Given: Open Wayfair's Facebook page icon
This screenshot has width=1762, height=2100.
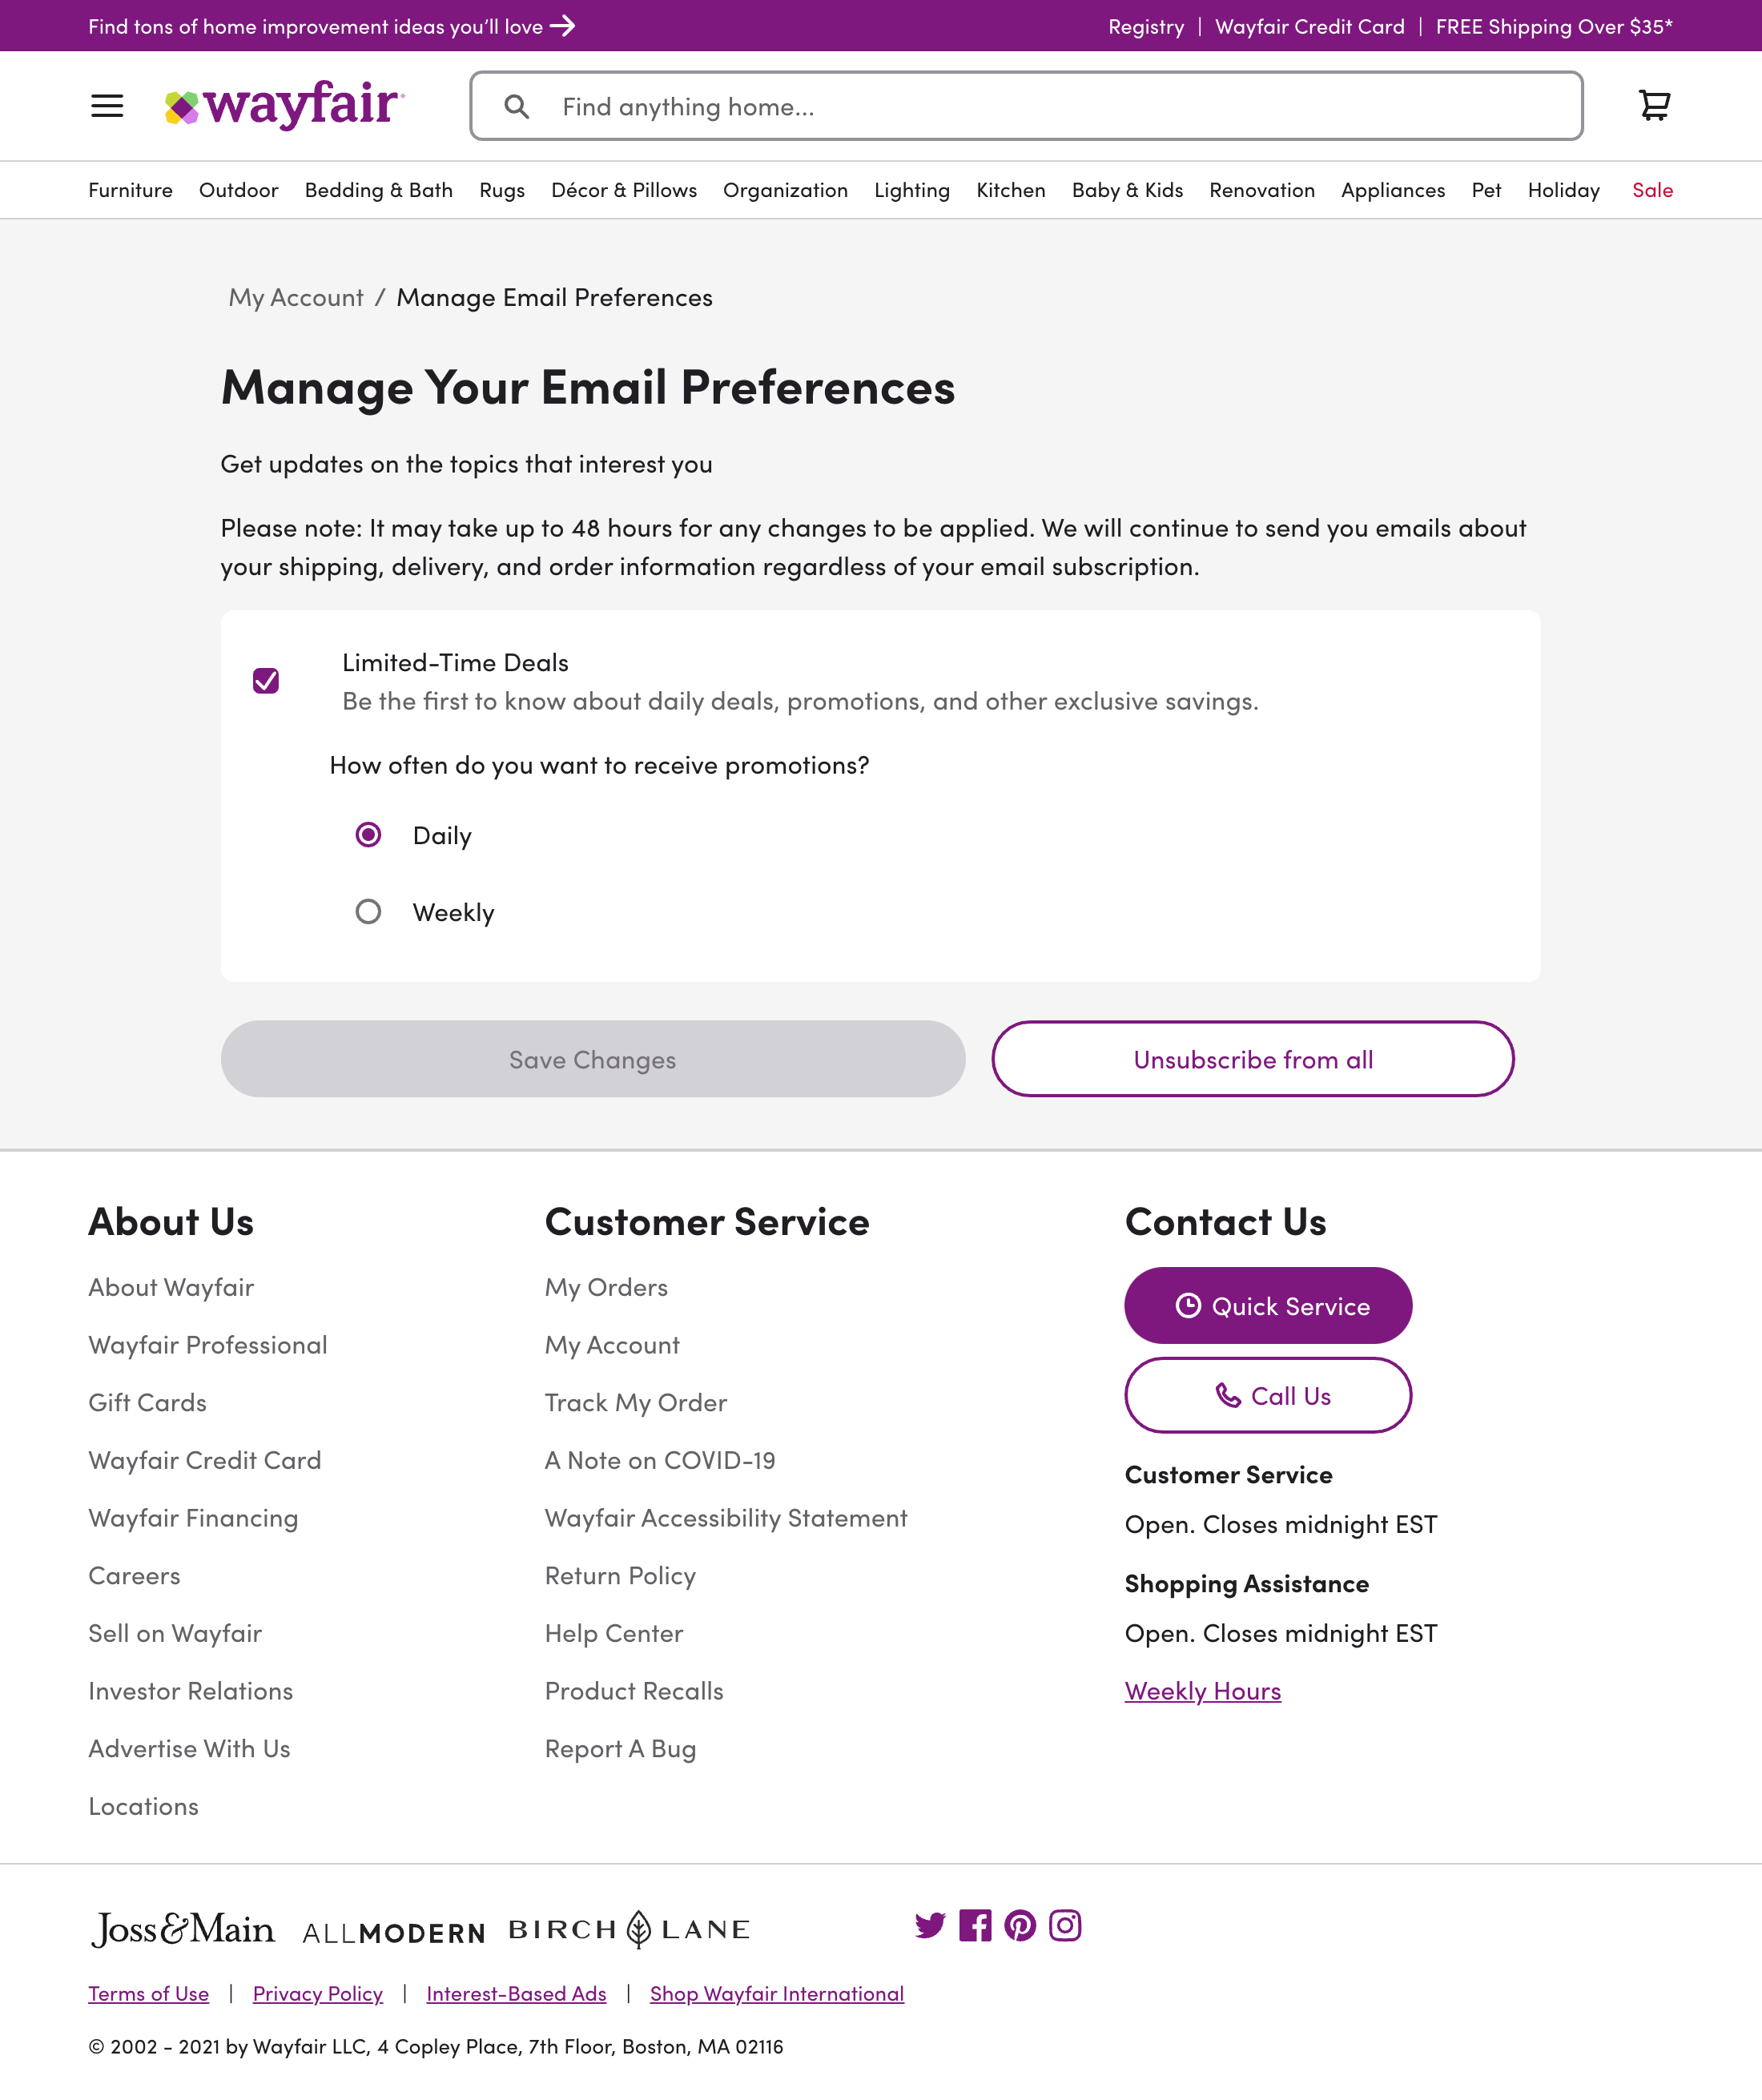Looking at the screenshot, I should pyautogui.click(x=975, y=1926).
